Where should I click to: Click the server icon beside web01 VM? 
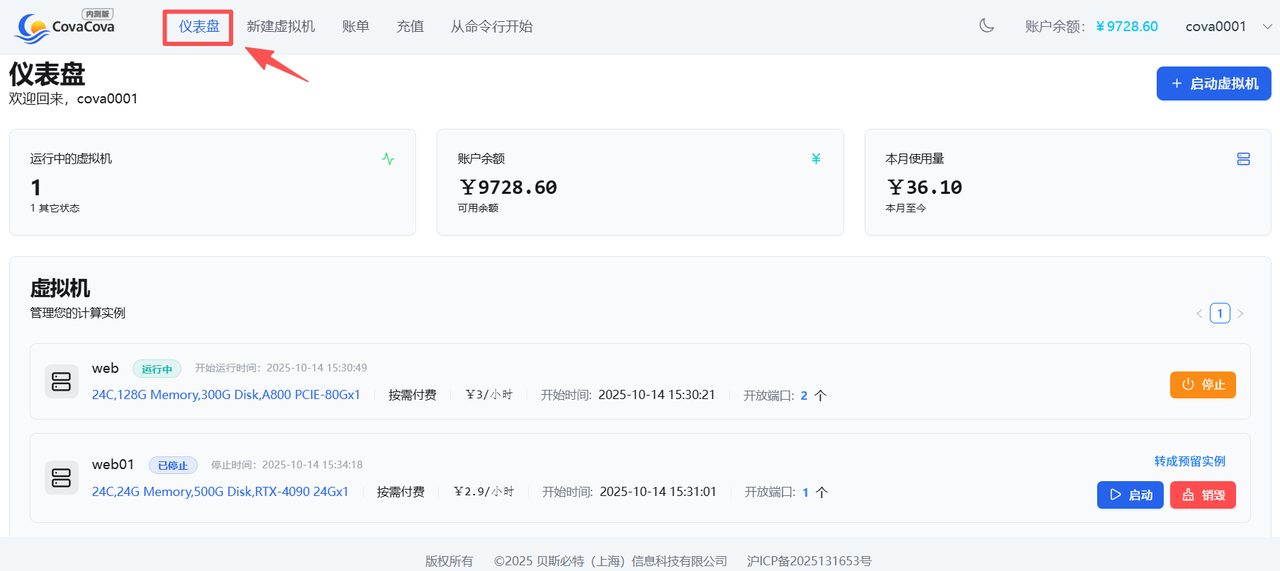point(62,477)
